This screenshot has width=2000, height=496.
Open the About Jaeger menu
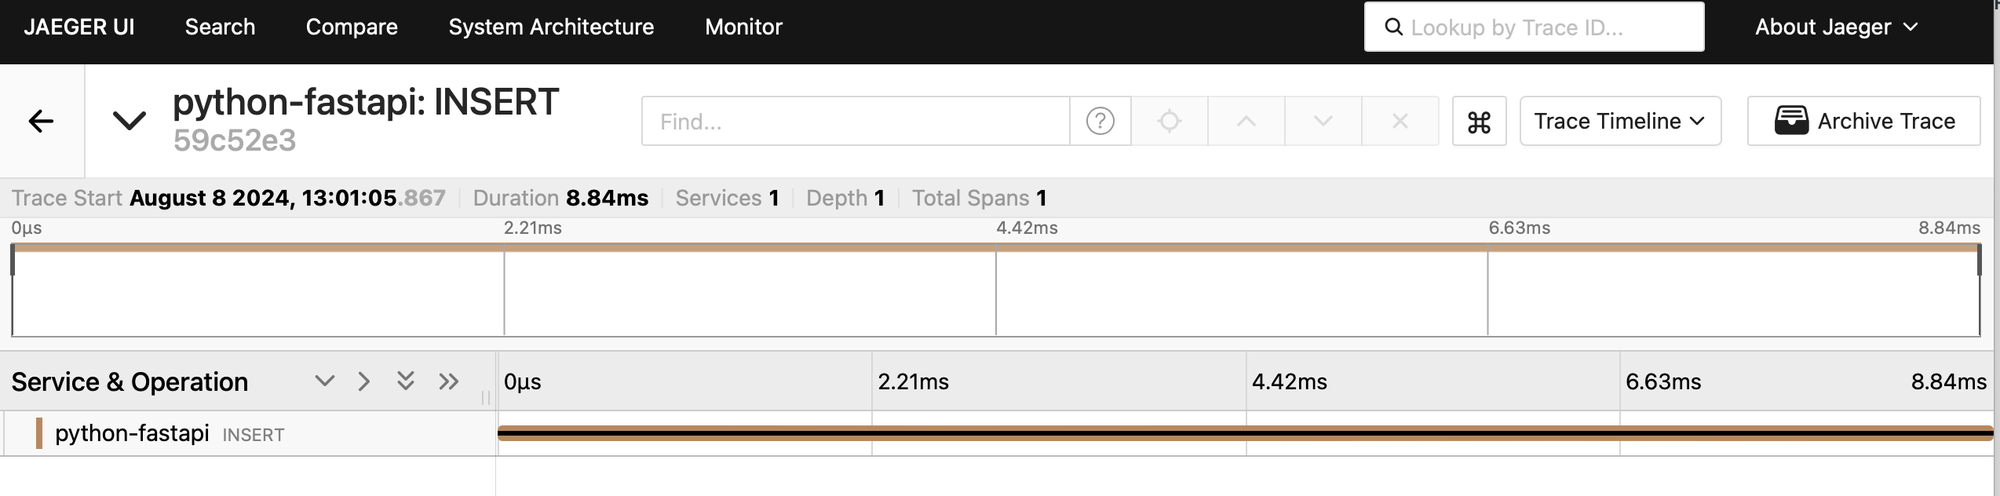[x=1836, y=27]
